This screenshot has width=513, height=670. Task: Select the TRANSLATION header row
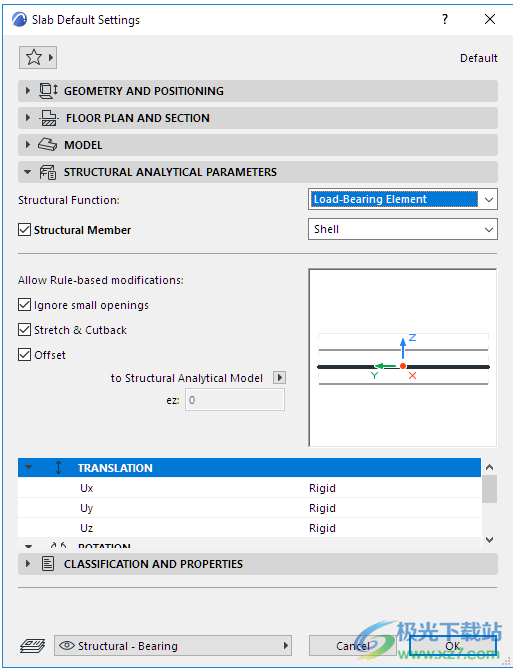(249, 467)
